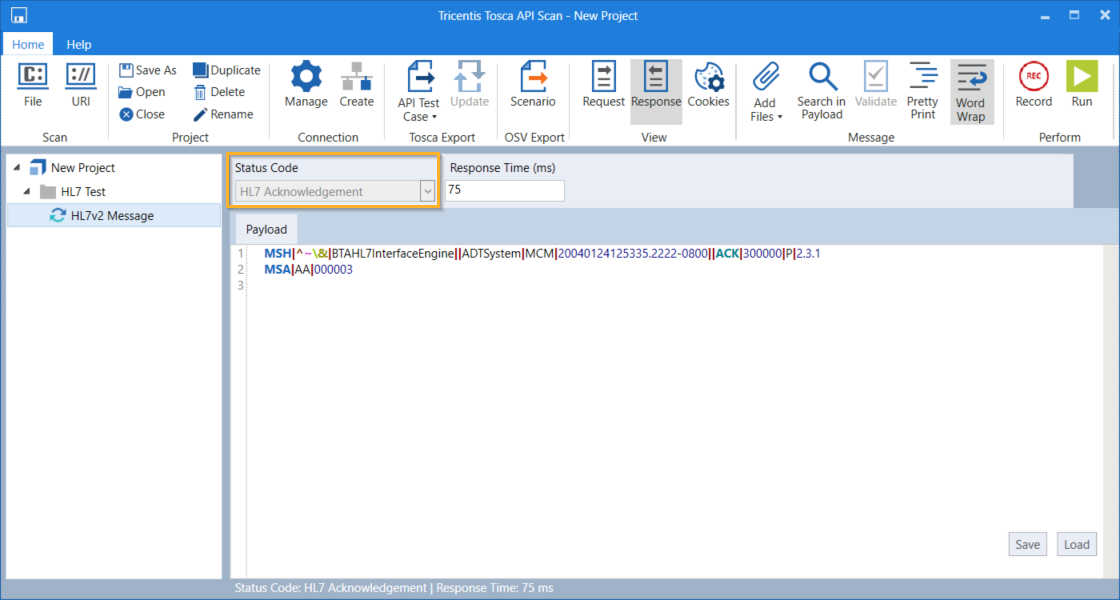Click the Save button below payload
The height and width of the screenshot is (600, 1120).
1027,545
